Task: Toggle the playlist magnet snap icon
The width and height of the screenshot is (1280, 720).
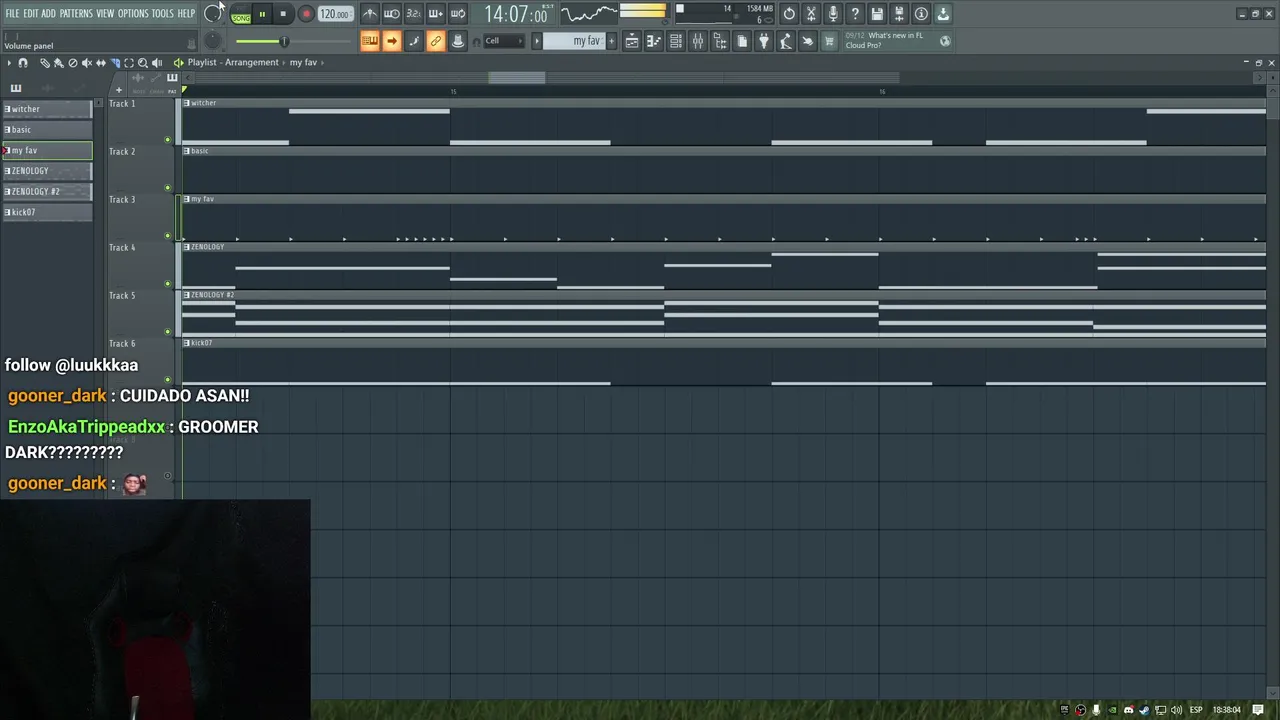Action: [23, 62]
